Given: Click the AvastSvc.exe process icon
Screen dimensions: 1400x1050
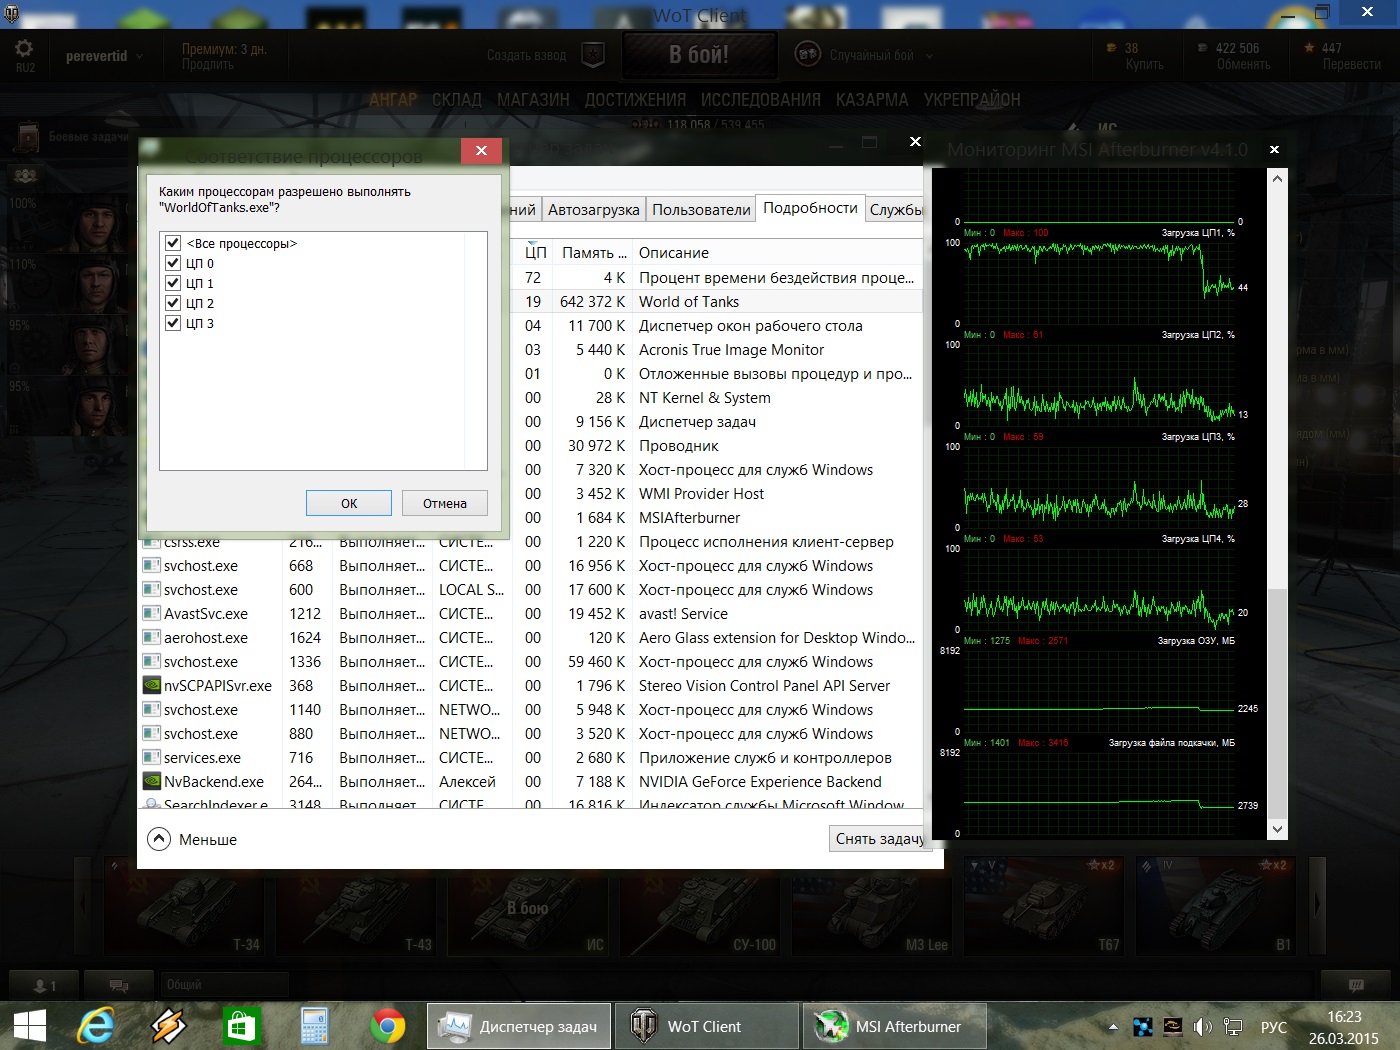Looking at the screenshot, I should tap(152, 614).
